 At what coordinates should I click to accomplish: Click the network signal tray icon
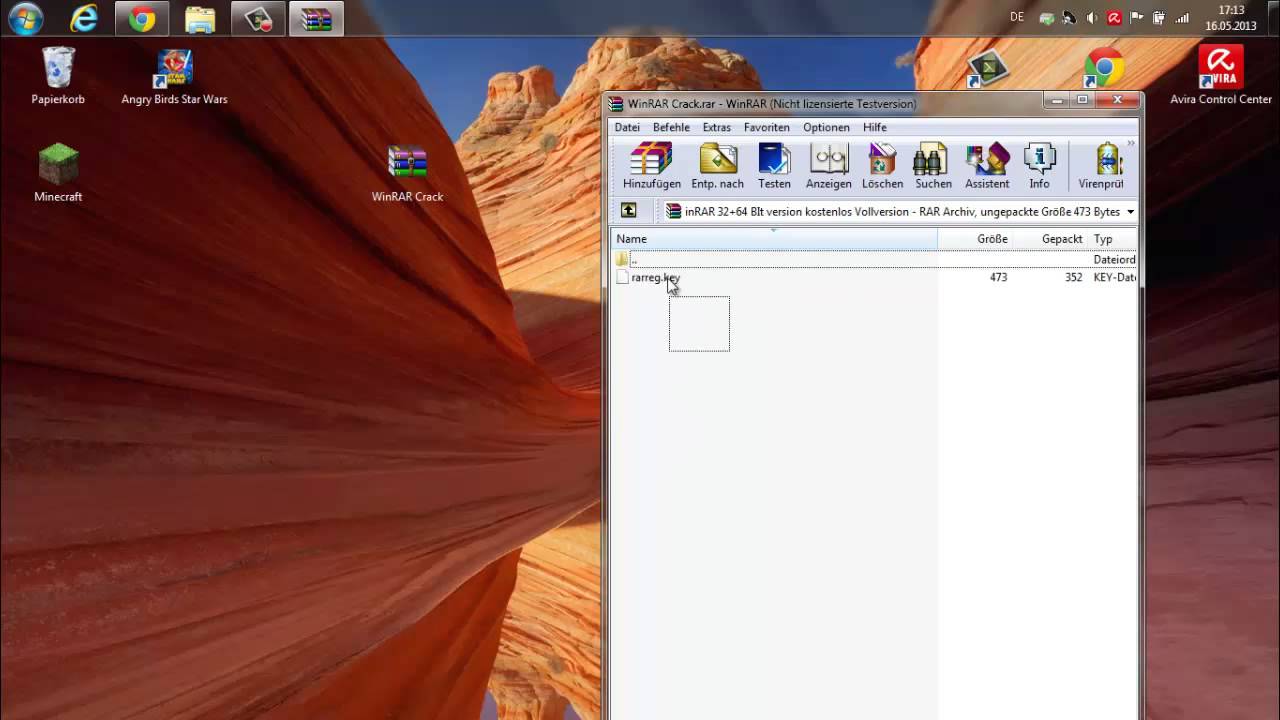pyautogui.click(x=1182, y=18)
